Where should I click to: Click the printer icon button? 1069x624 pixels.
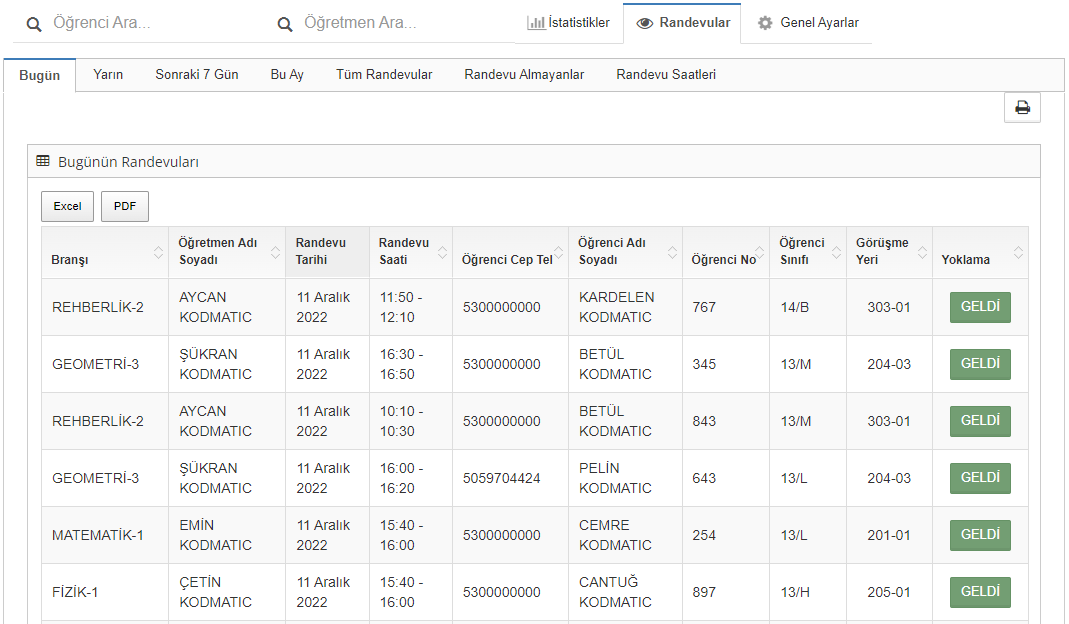pos(1022,108)
